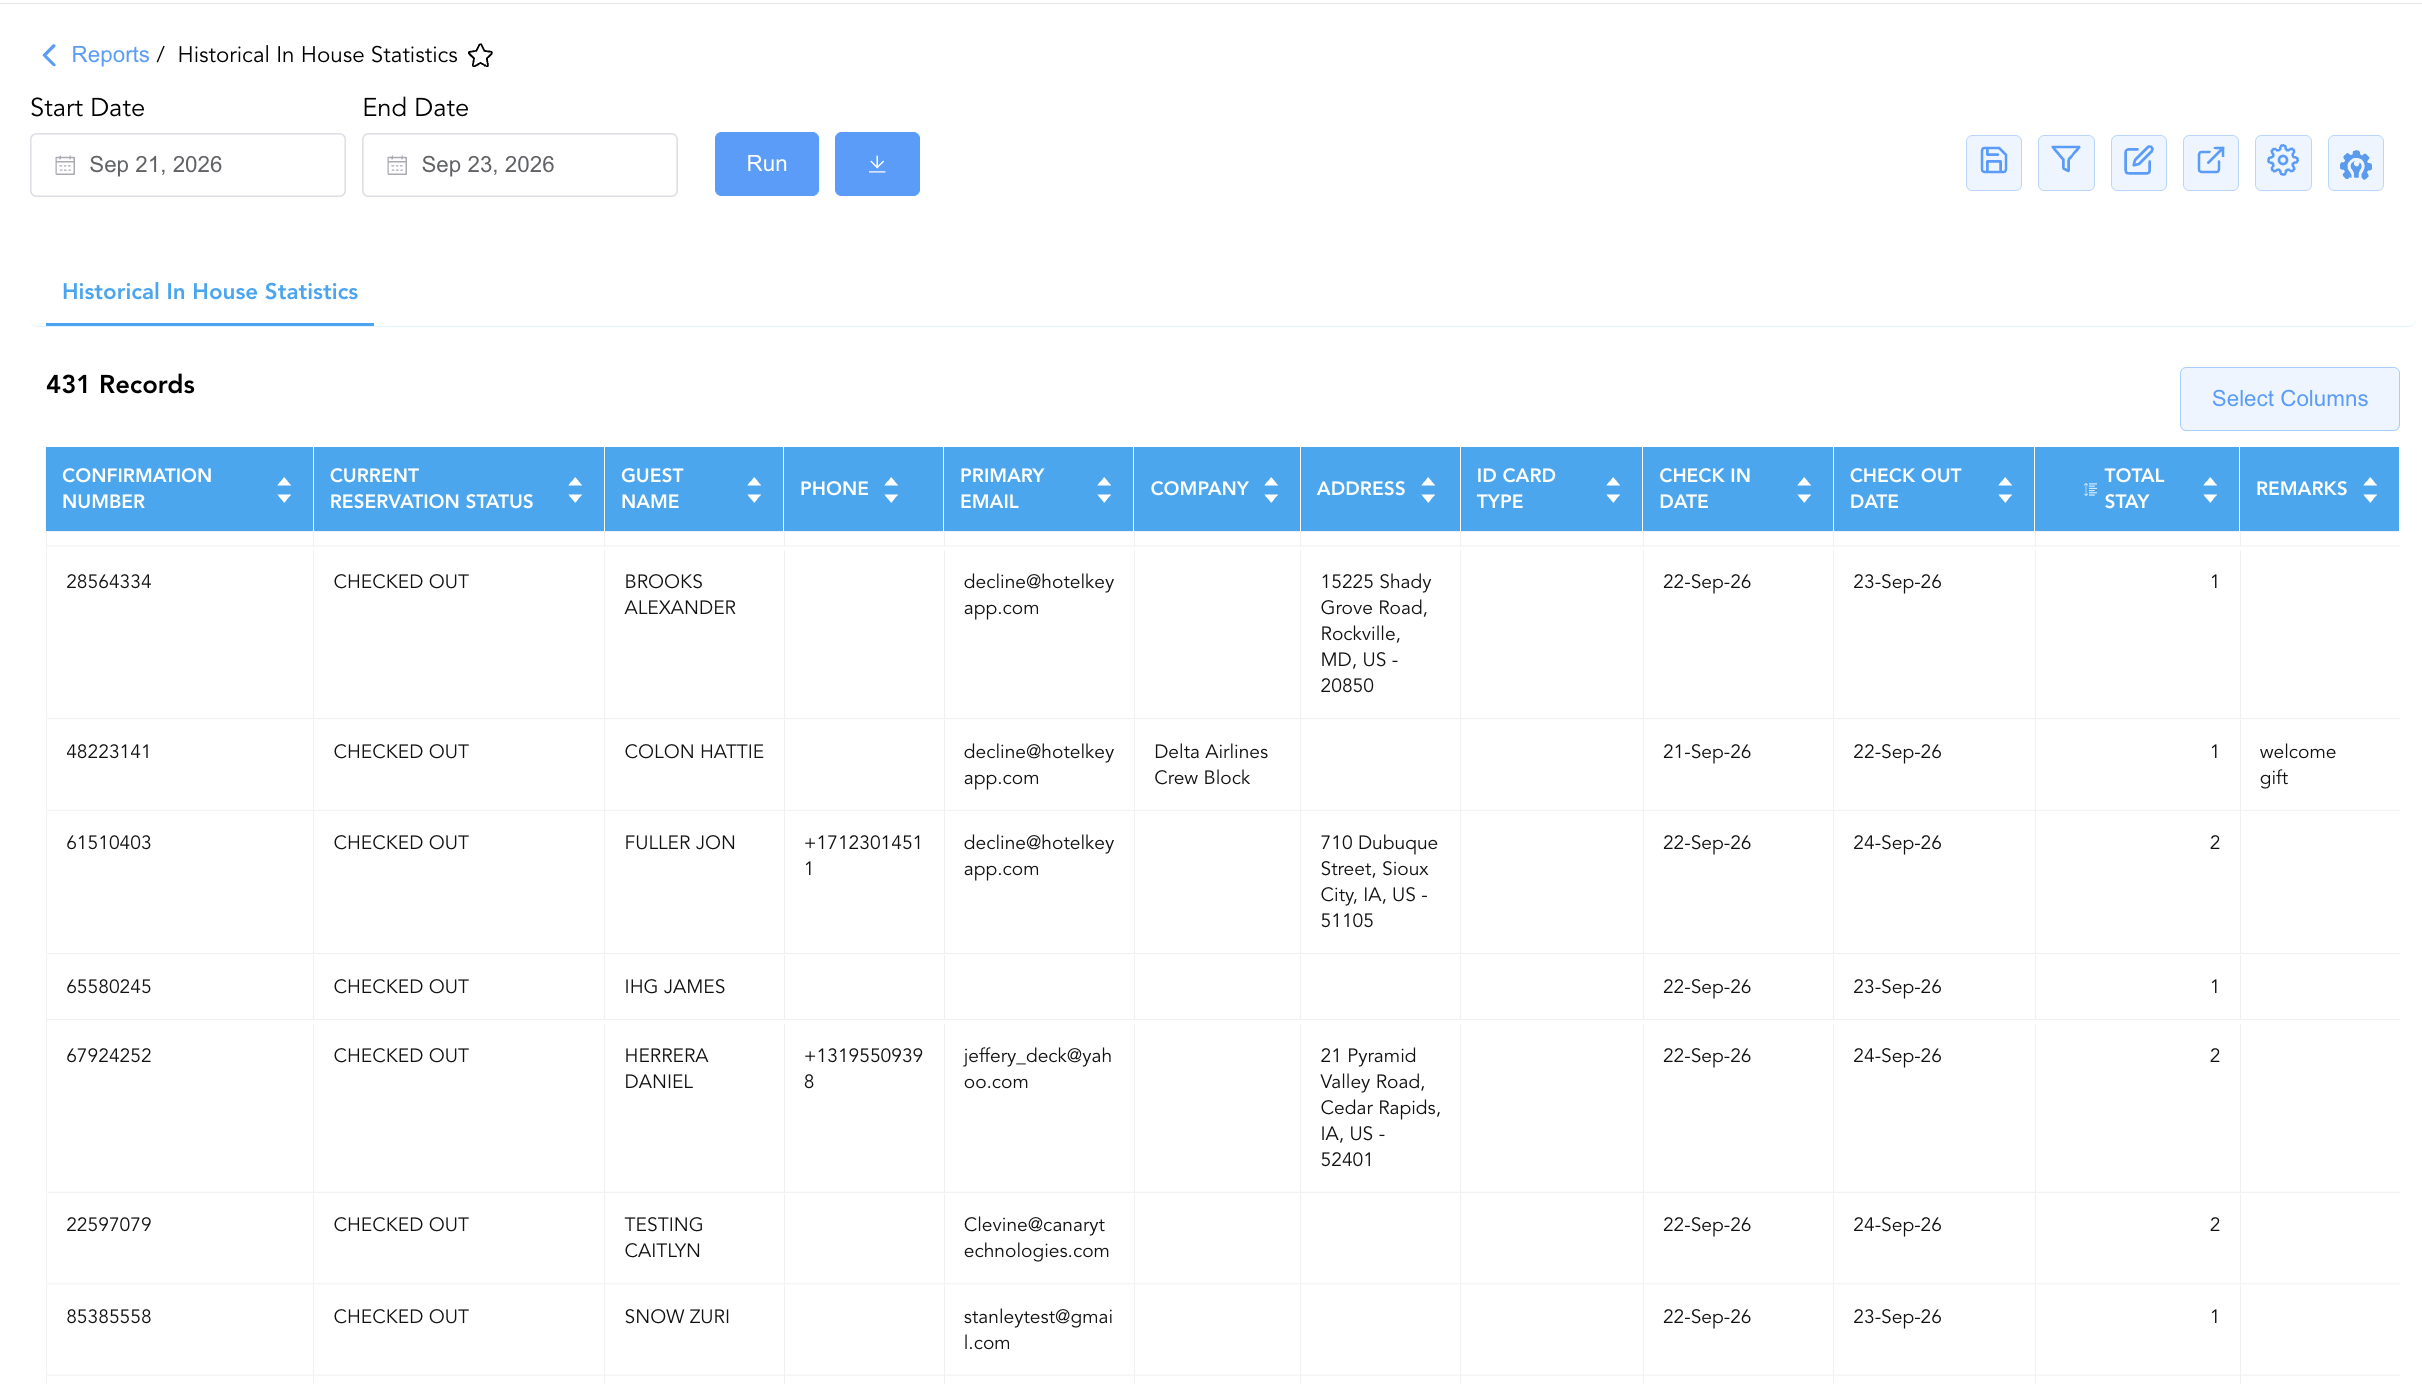Sort by Company column
Viewport: 2422px width, 1384px height.
1271,489
